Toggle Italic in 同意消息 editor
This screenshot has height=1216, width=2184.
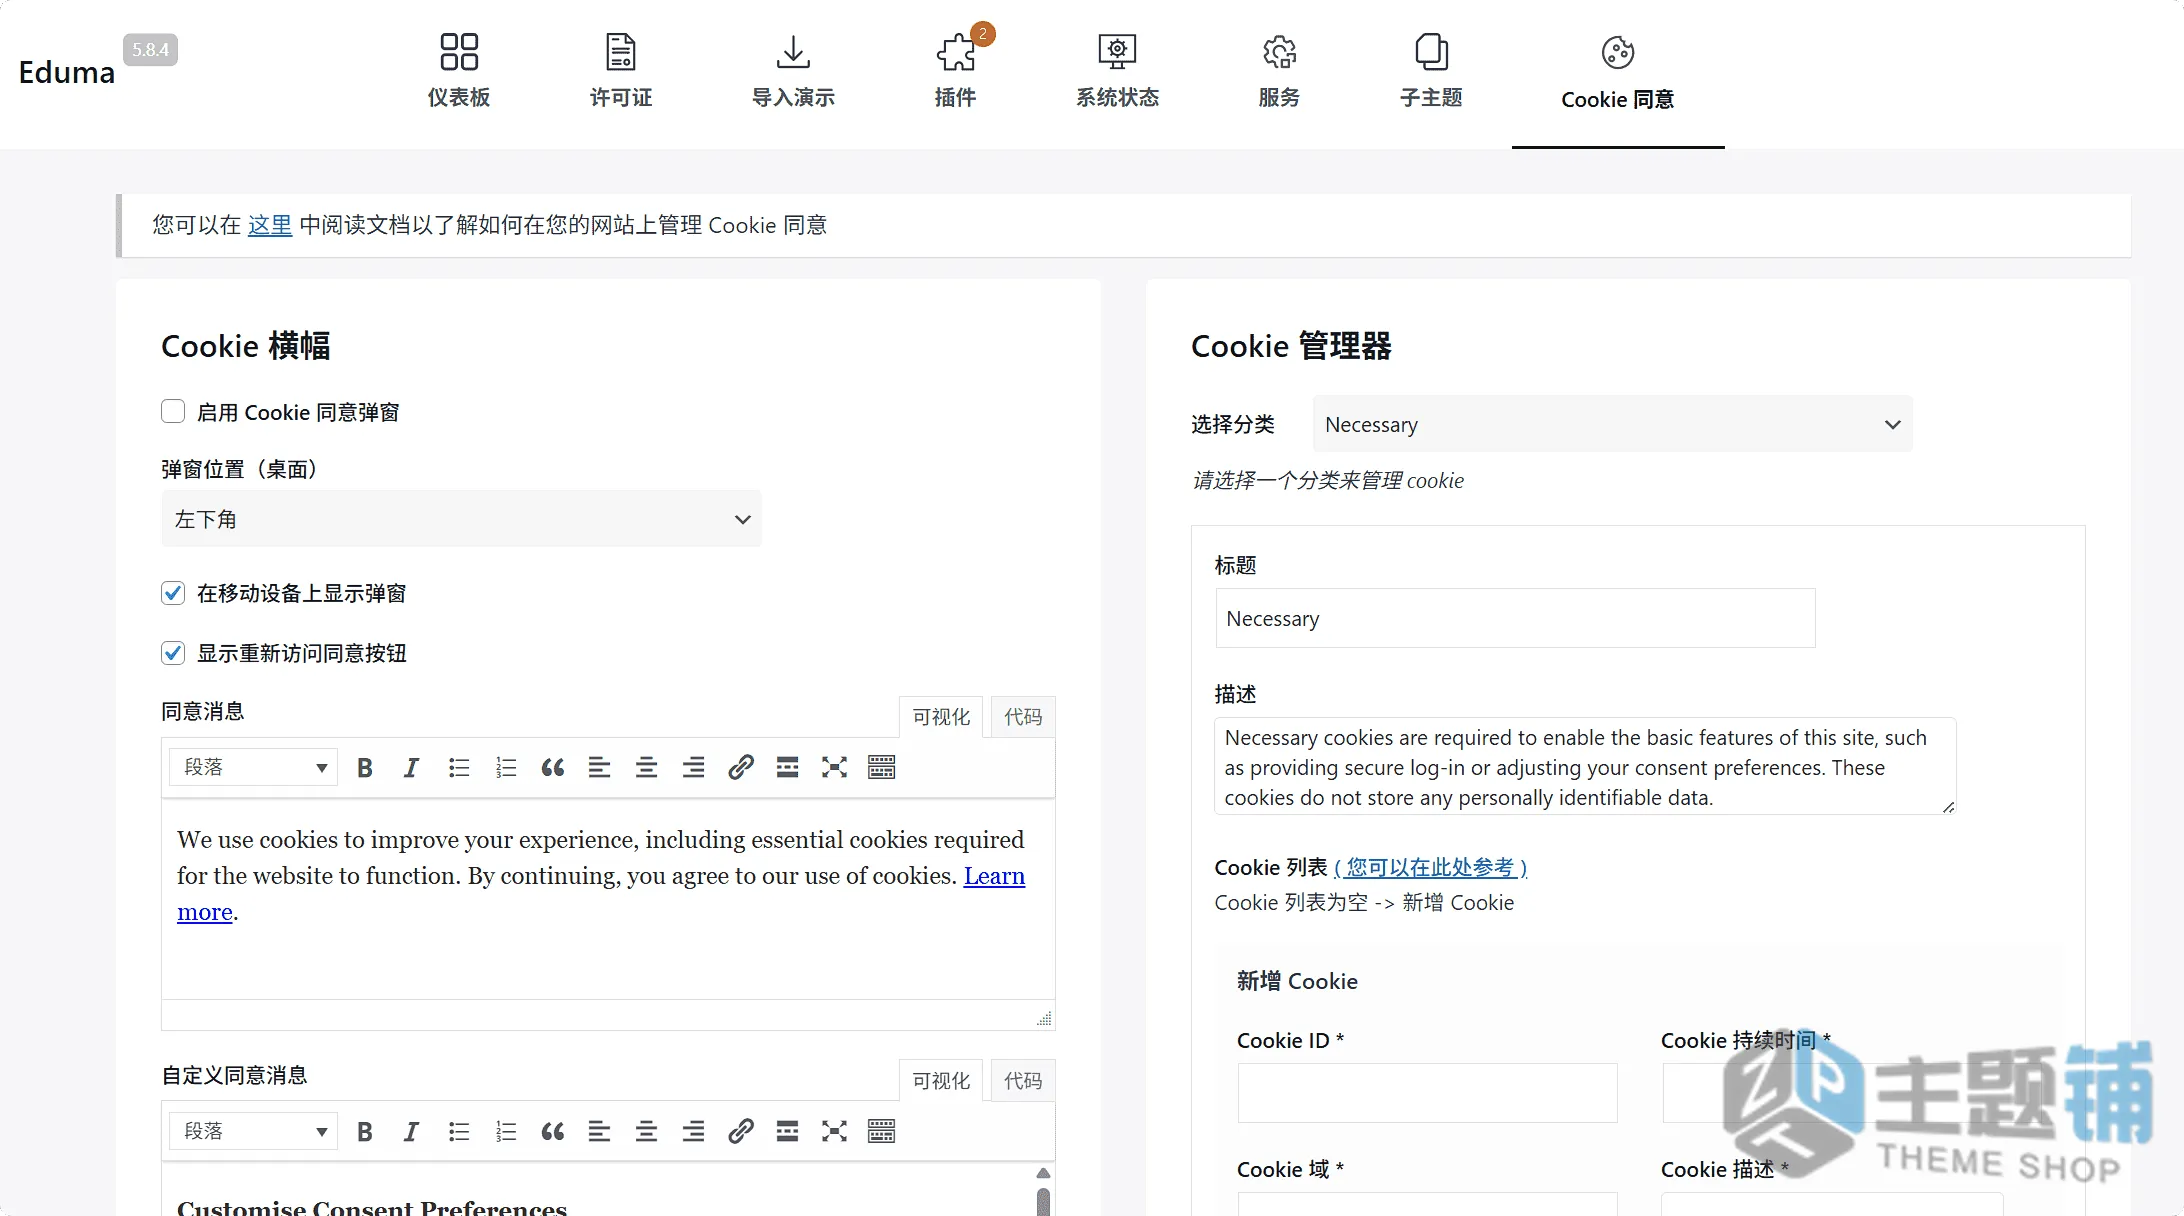tap(411, 767)
